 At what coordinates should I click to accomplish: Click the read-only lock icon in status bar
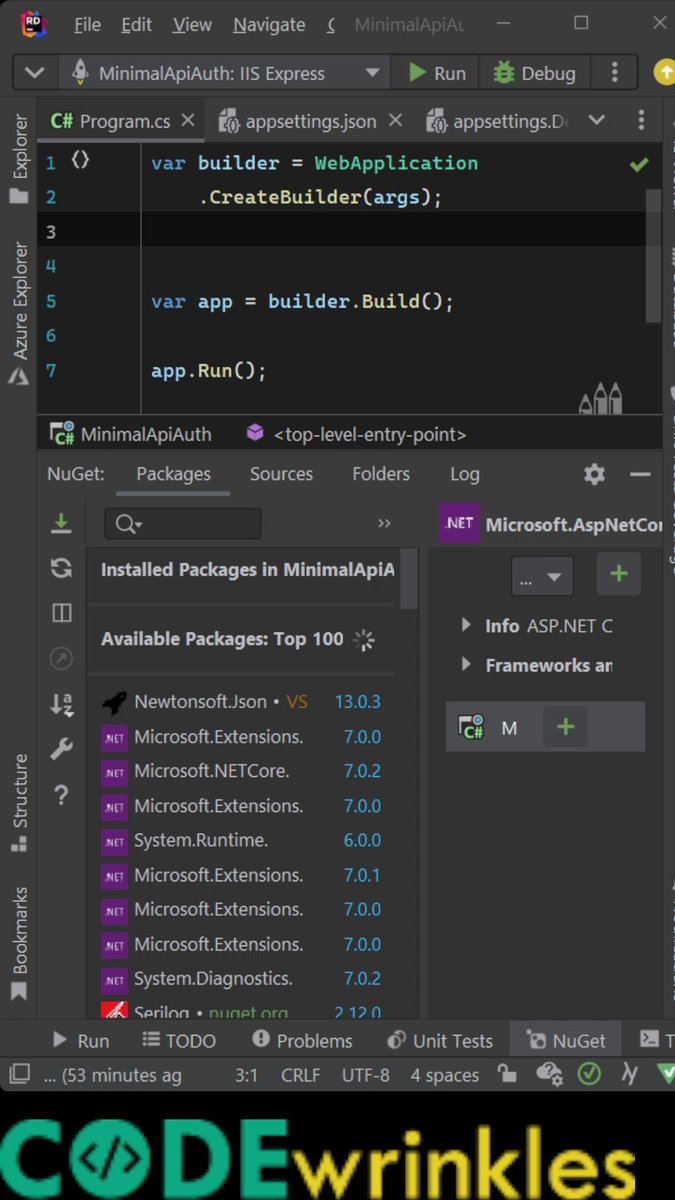(x=507, y=1075)
